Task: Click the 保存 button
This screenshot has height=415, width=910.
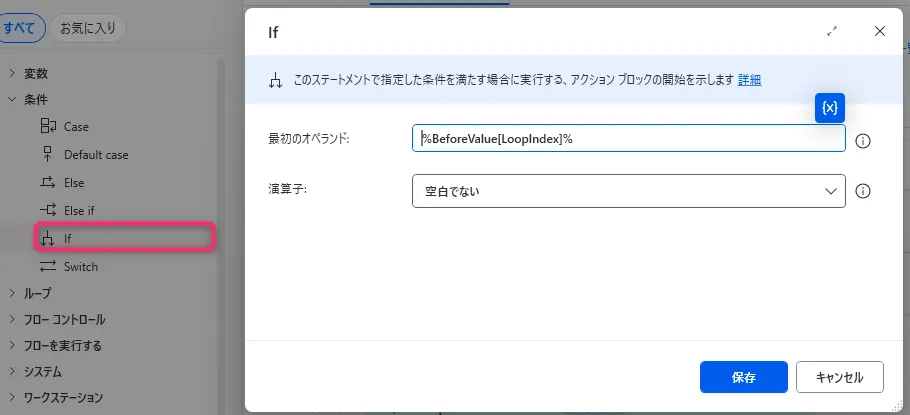Action: pos(744,378)
